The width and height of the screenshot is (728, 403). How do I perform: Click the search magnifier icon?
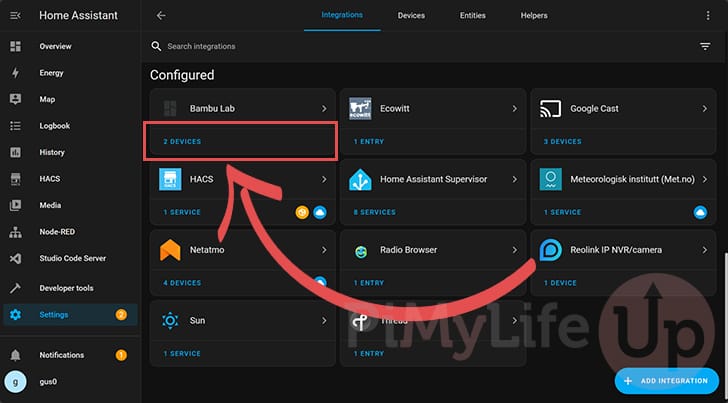(x=156, y=46)
